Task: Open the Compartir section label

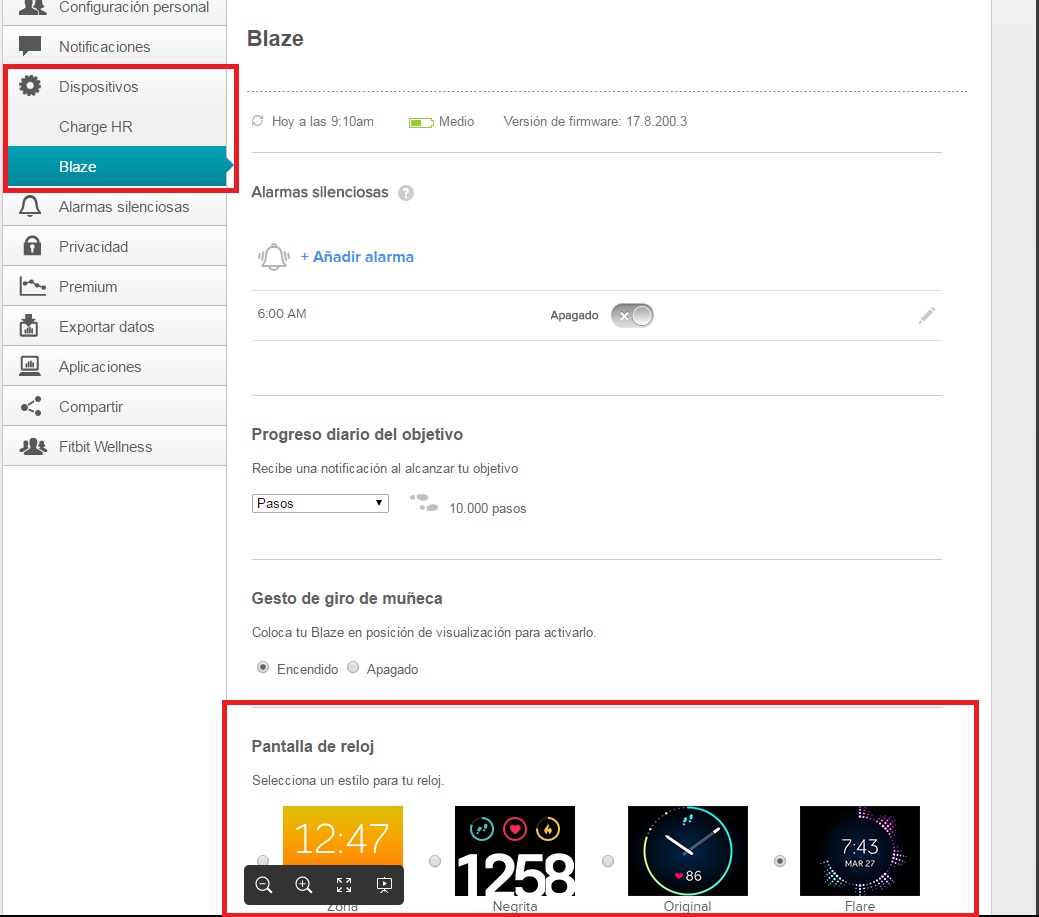Action: [x=91, y=407]
